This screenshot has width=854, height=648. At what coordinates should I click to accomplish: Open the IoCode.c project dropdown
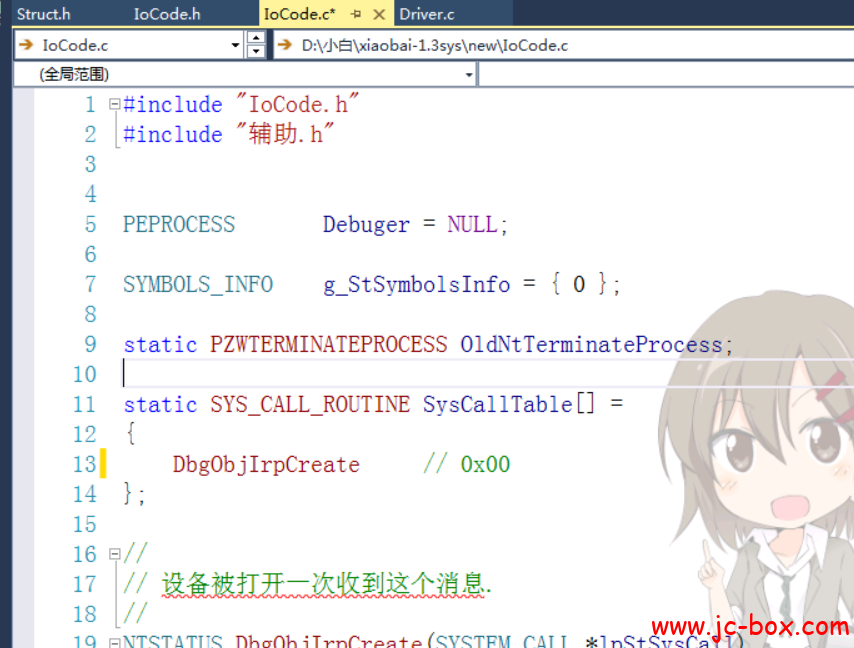coord(236,45)
